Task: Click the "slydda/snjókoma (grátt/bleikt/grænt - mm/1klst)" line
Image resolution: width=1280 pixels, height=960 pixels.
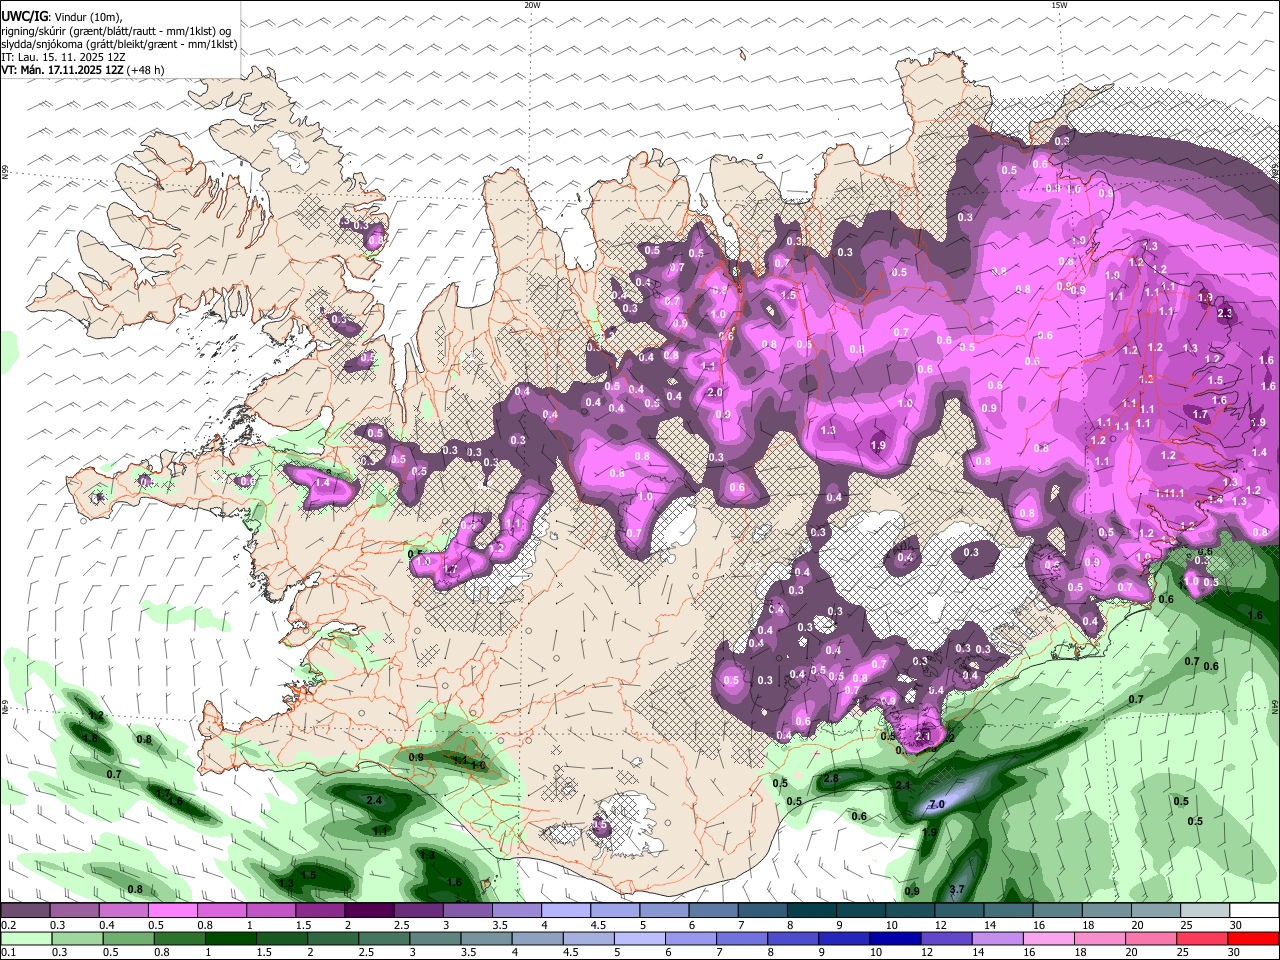Action: [119, 44]
